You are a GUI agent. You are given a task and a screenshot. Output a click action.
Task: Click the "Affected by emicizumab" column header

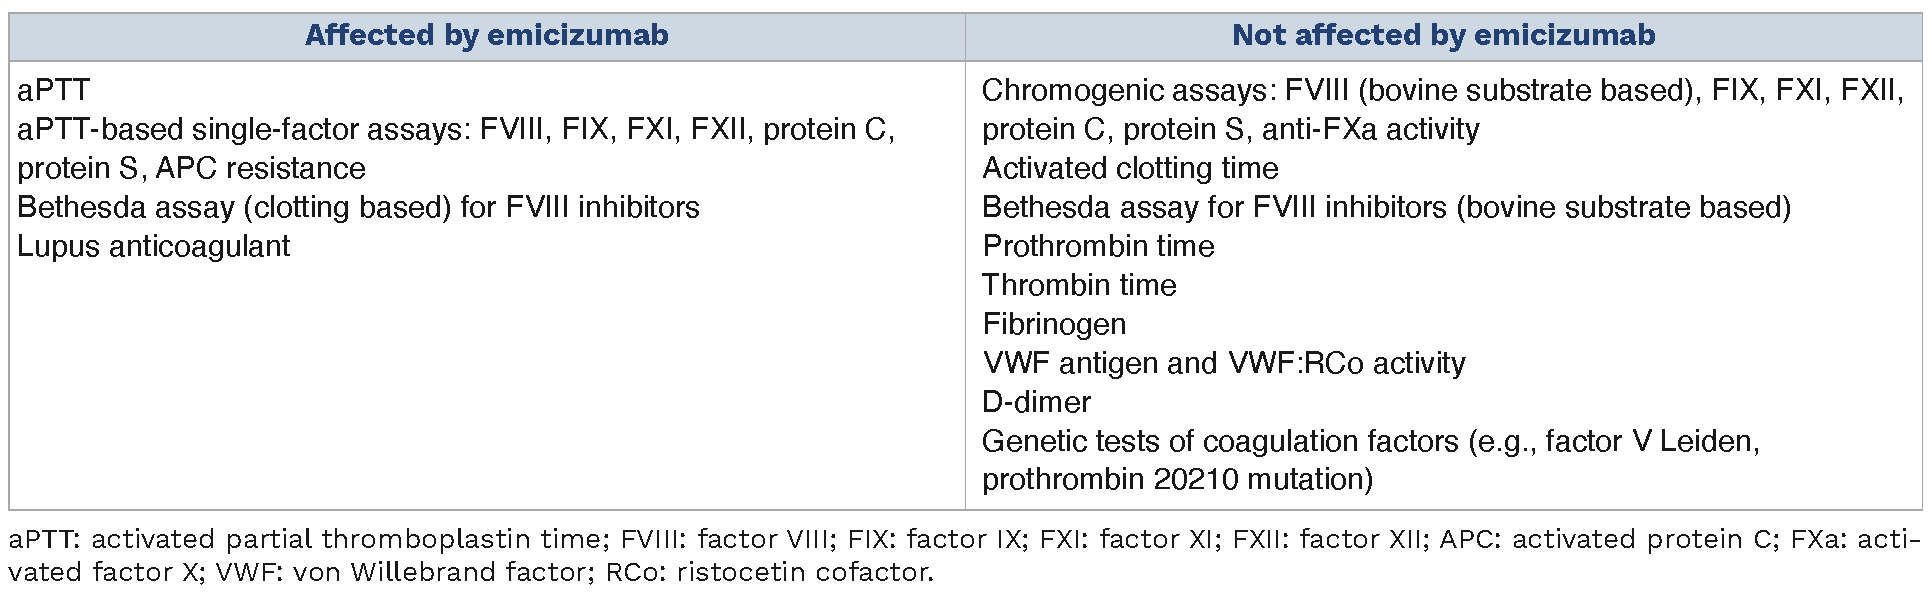point(486,36)
